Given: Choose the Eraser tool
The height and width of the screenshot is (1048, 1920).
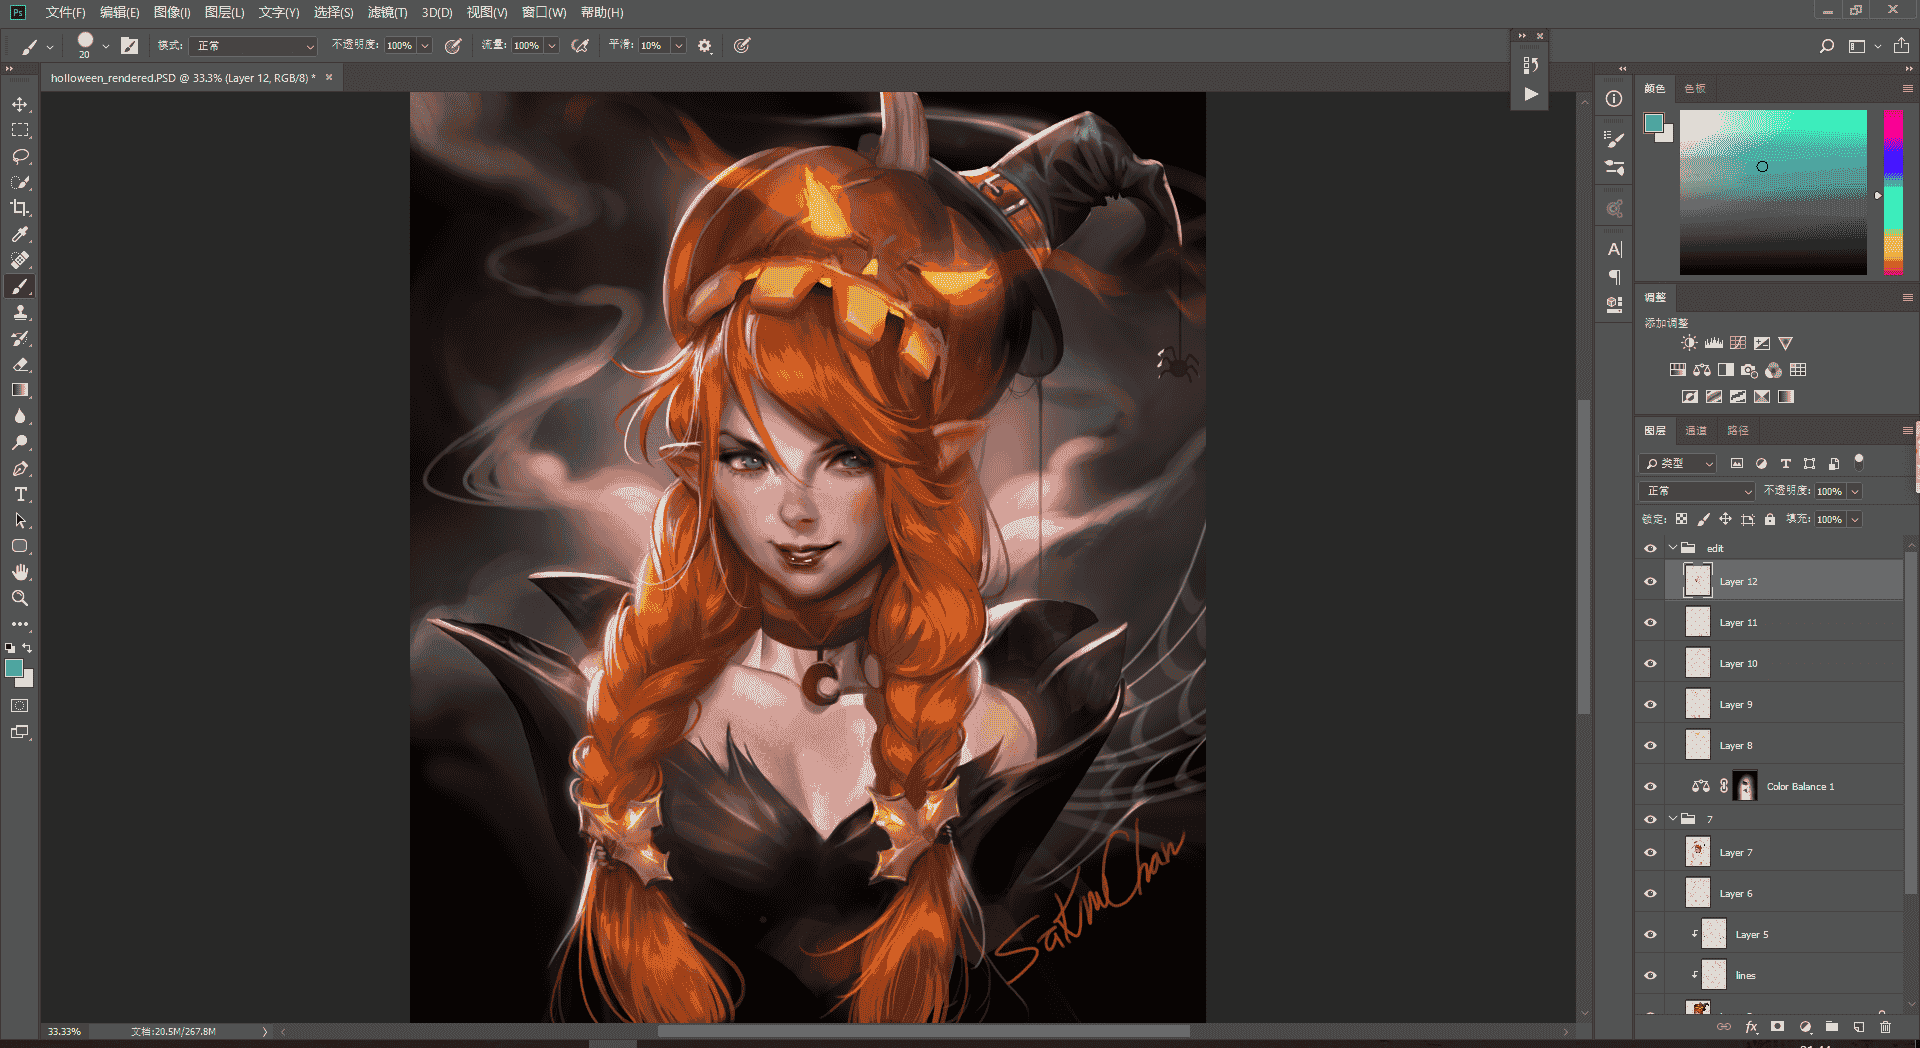Looking at the screenshot, I should pyautogui.click(x=20, y=364).
